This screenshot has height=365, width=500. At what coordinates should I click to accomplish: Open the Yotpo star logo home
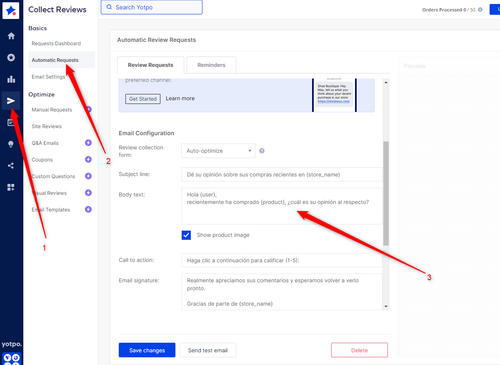[11, 10]
